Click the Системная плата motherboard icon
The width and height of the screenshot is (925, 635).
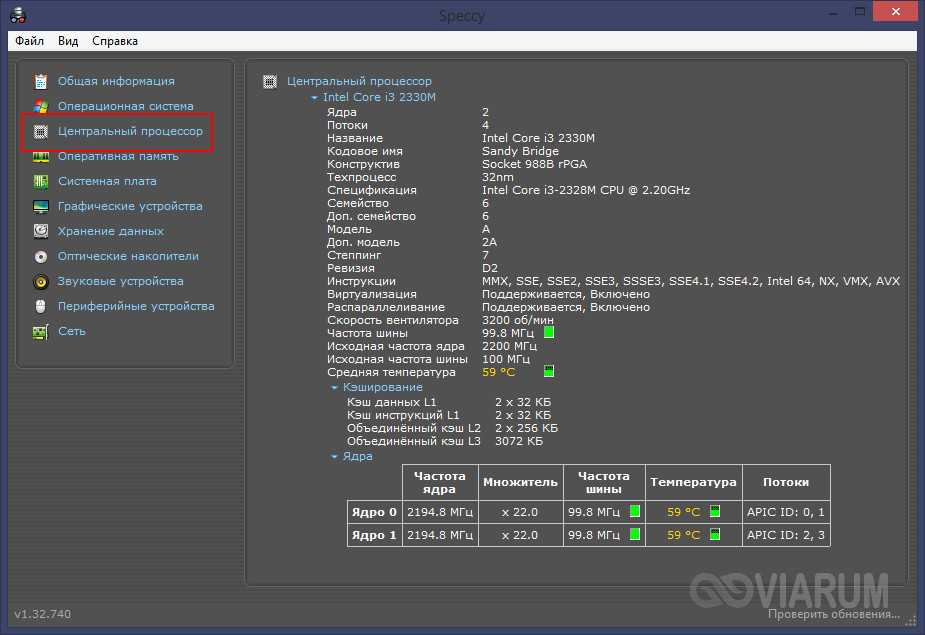[41, 181]
